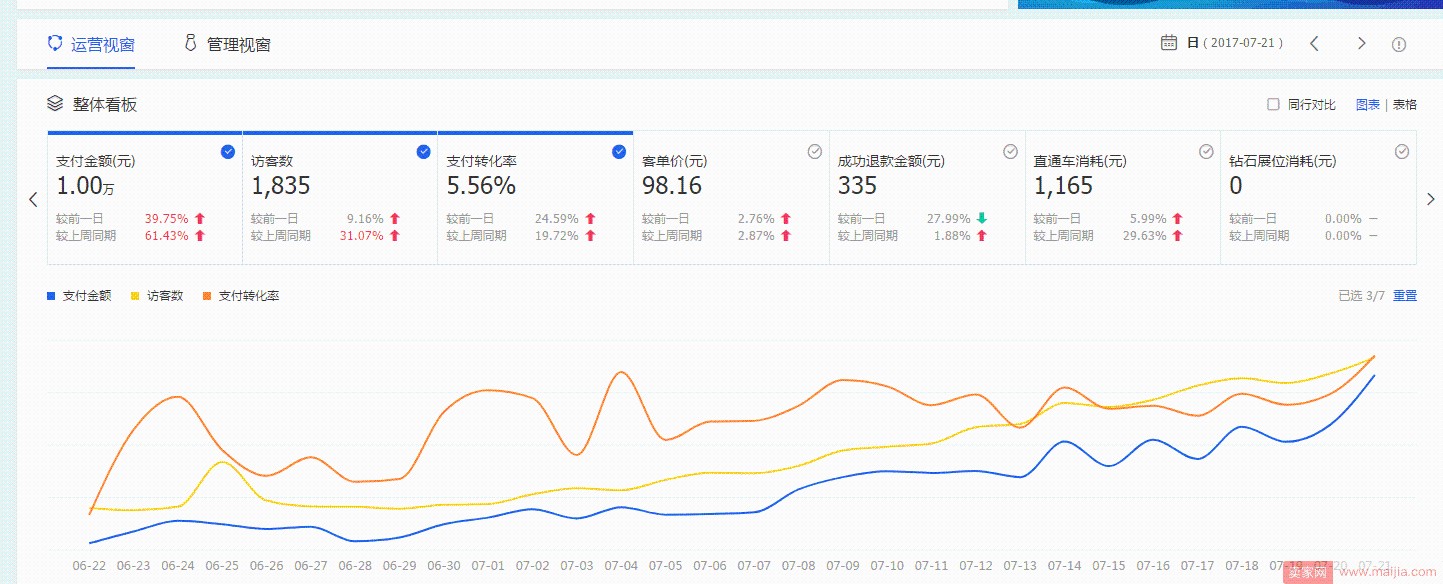The image size is (1443, 584).
Task: Toggle 支付金额 legend blue swatch
Action: 51,296
